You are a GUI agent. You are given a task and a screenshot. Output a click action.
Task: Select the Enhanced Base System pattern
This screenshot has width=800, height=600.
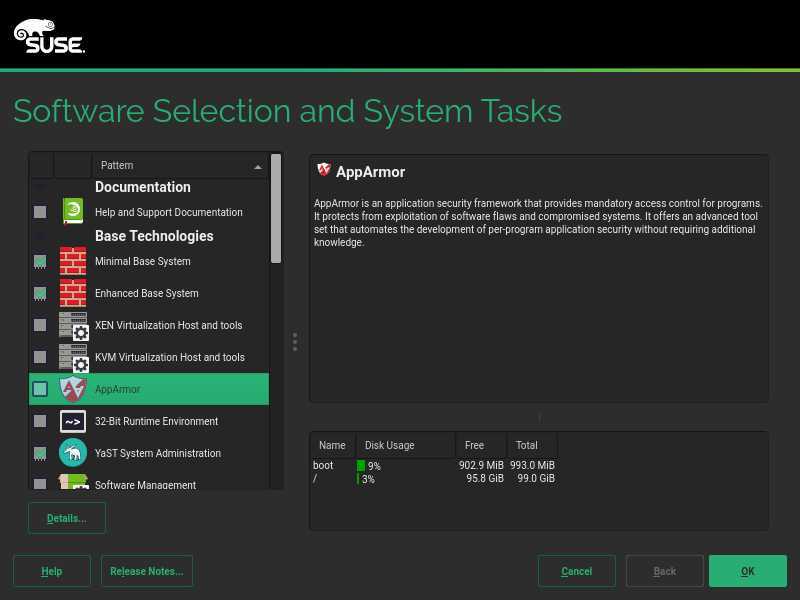[149, 293]
